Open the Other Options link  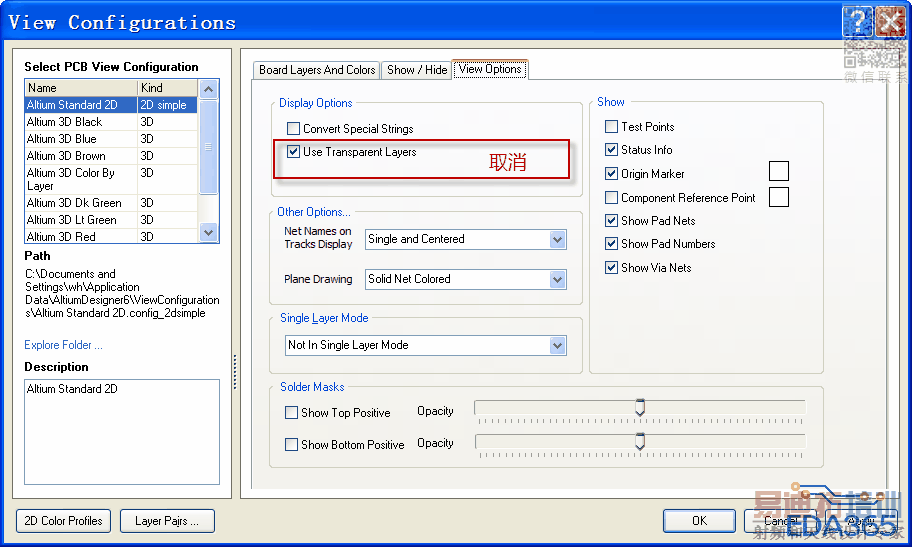pos(314,212)
